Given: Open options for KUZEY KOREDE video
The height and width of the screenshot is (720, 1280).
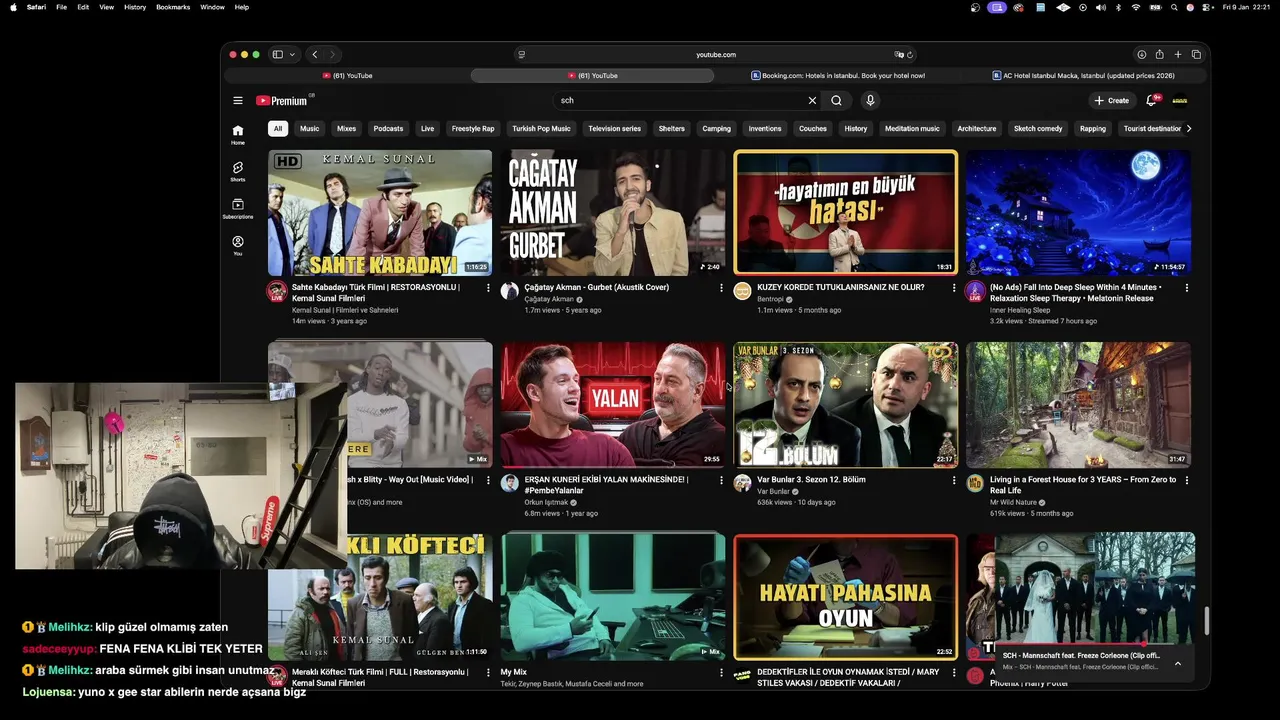Looking at the screenshot, I should 954,287.
